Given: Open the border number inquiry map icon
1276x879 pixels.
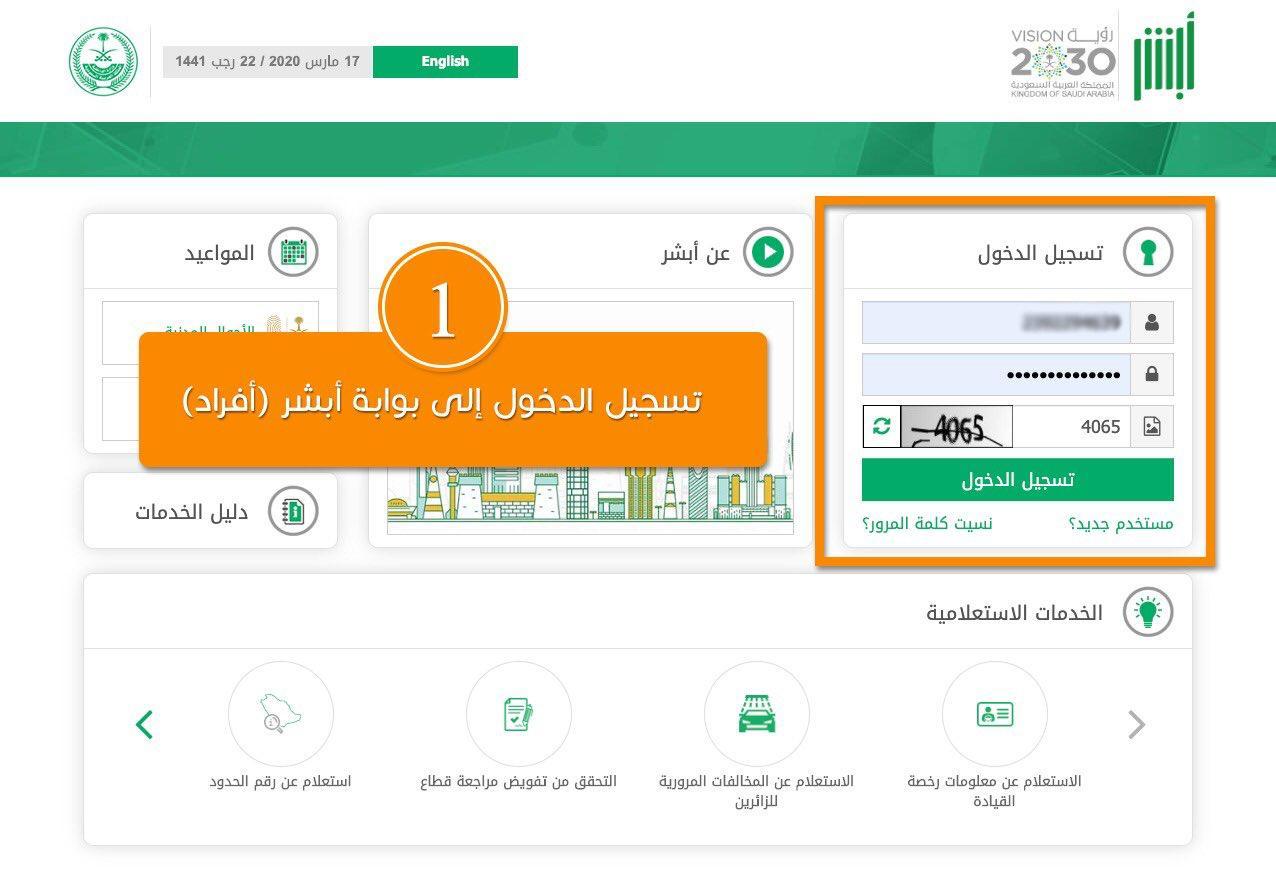Looking at the screenshot, I should coord(281,714).
